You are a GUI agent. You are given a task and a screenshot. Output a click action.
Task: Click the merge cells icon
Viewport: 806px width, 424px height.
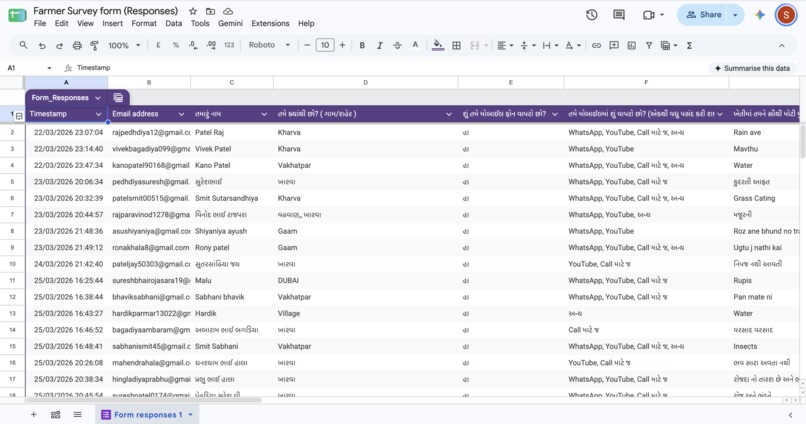[x=474, y=45]
